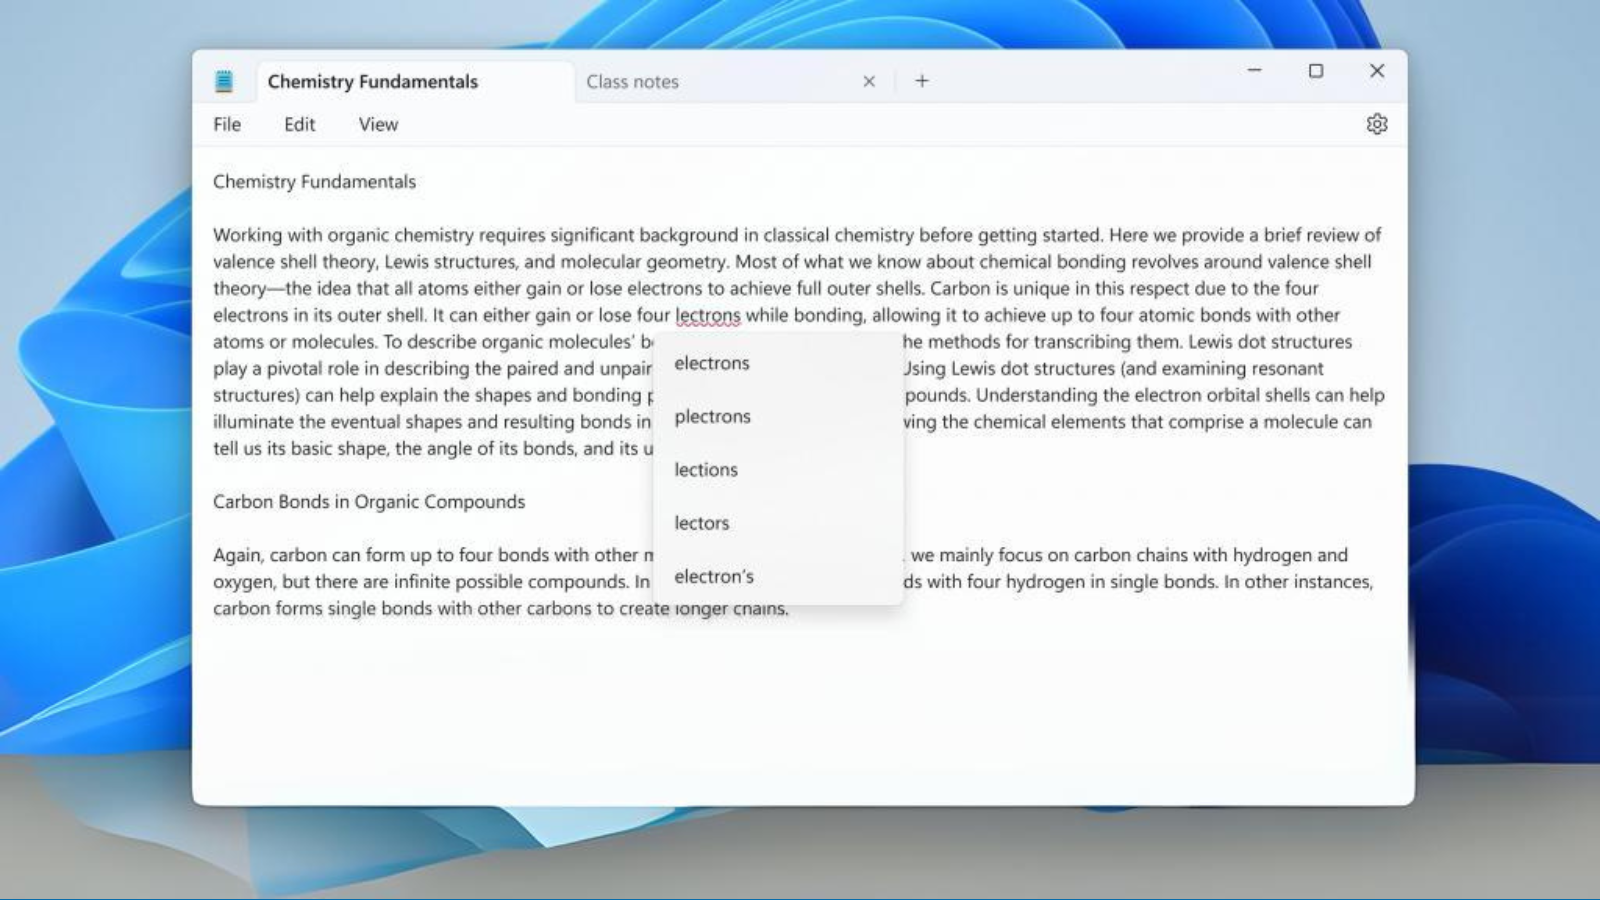The width and height of the screenshot is (1600, 900).
Task: Click the Notepad app icon in title bar
Action: (224, 82)
